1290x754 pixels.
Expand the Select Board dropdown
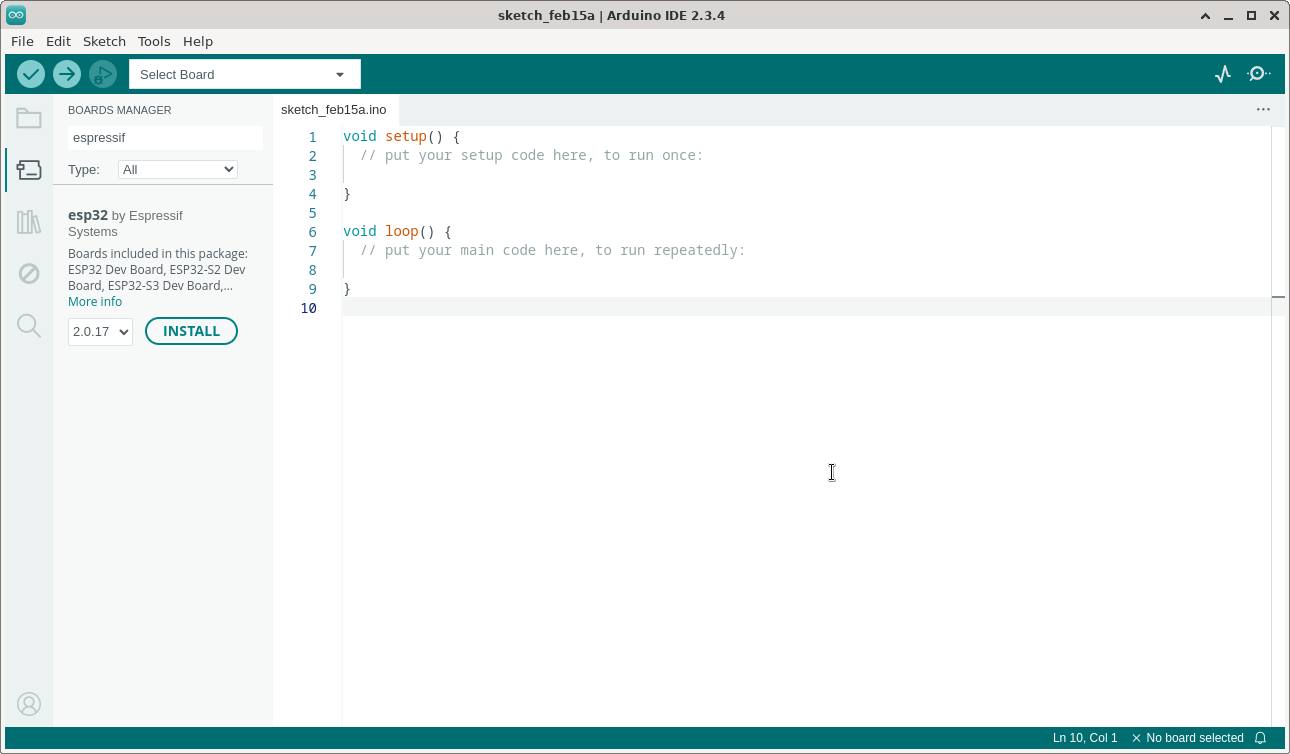pos(245,74)
